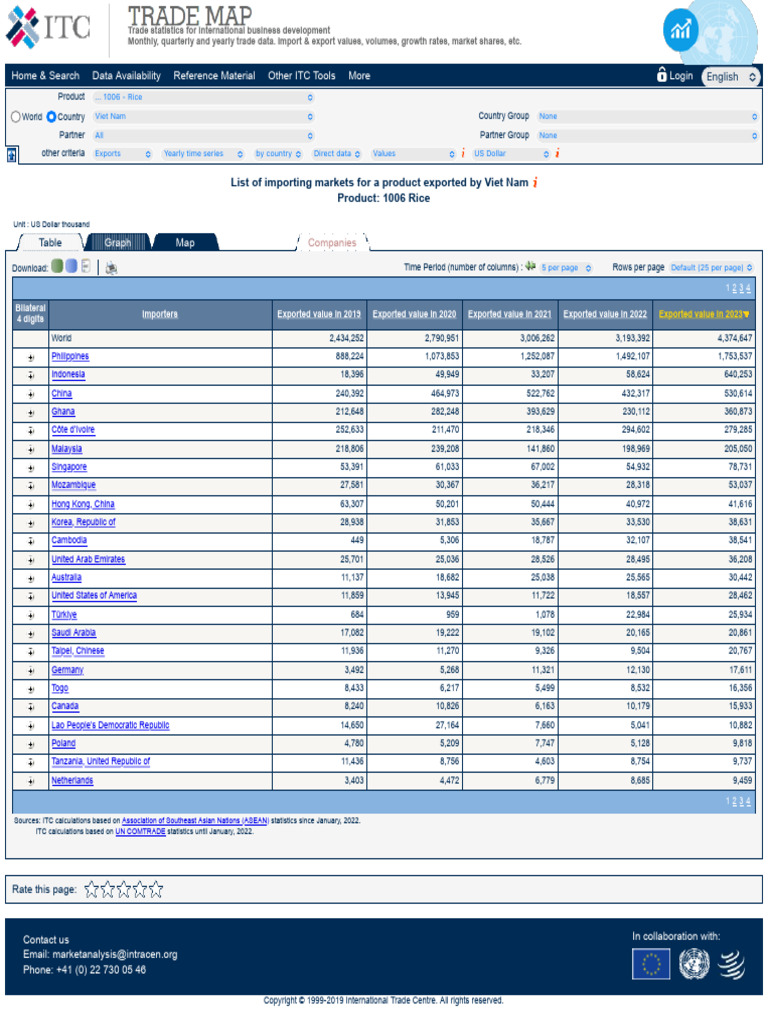Image resolution: width=768 pixels, height=1024 pixels.
Task: Expand bilateral 4 digits for Singapore
Action: pos(31,468)
